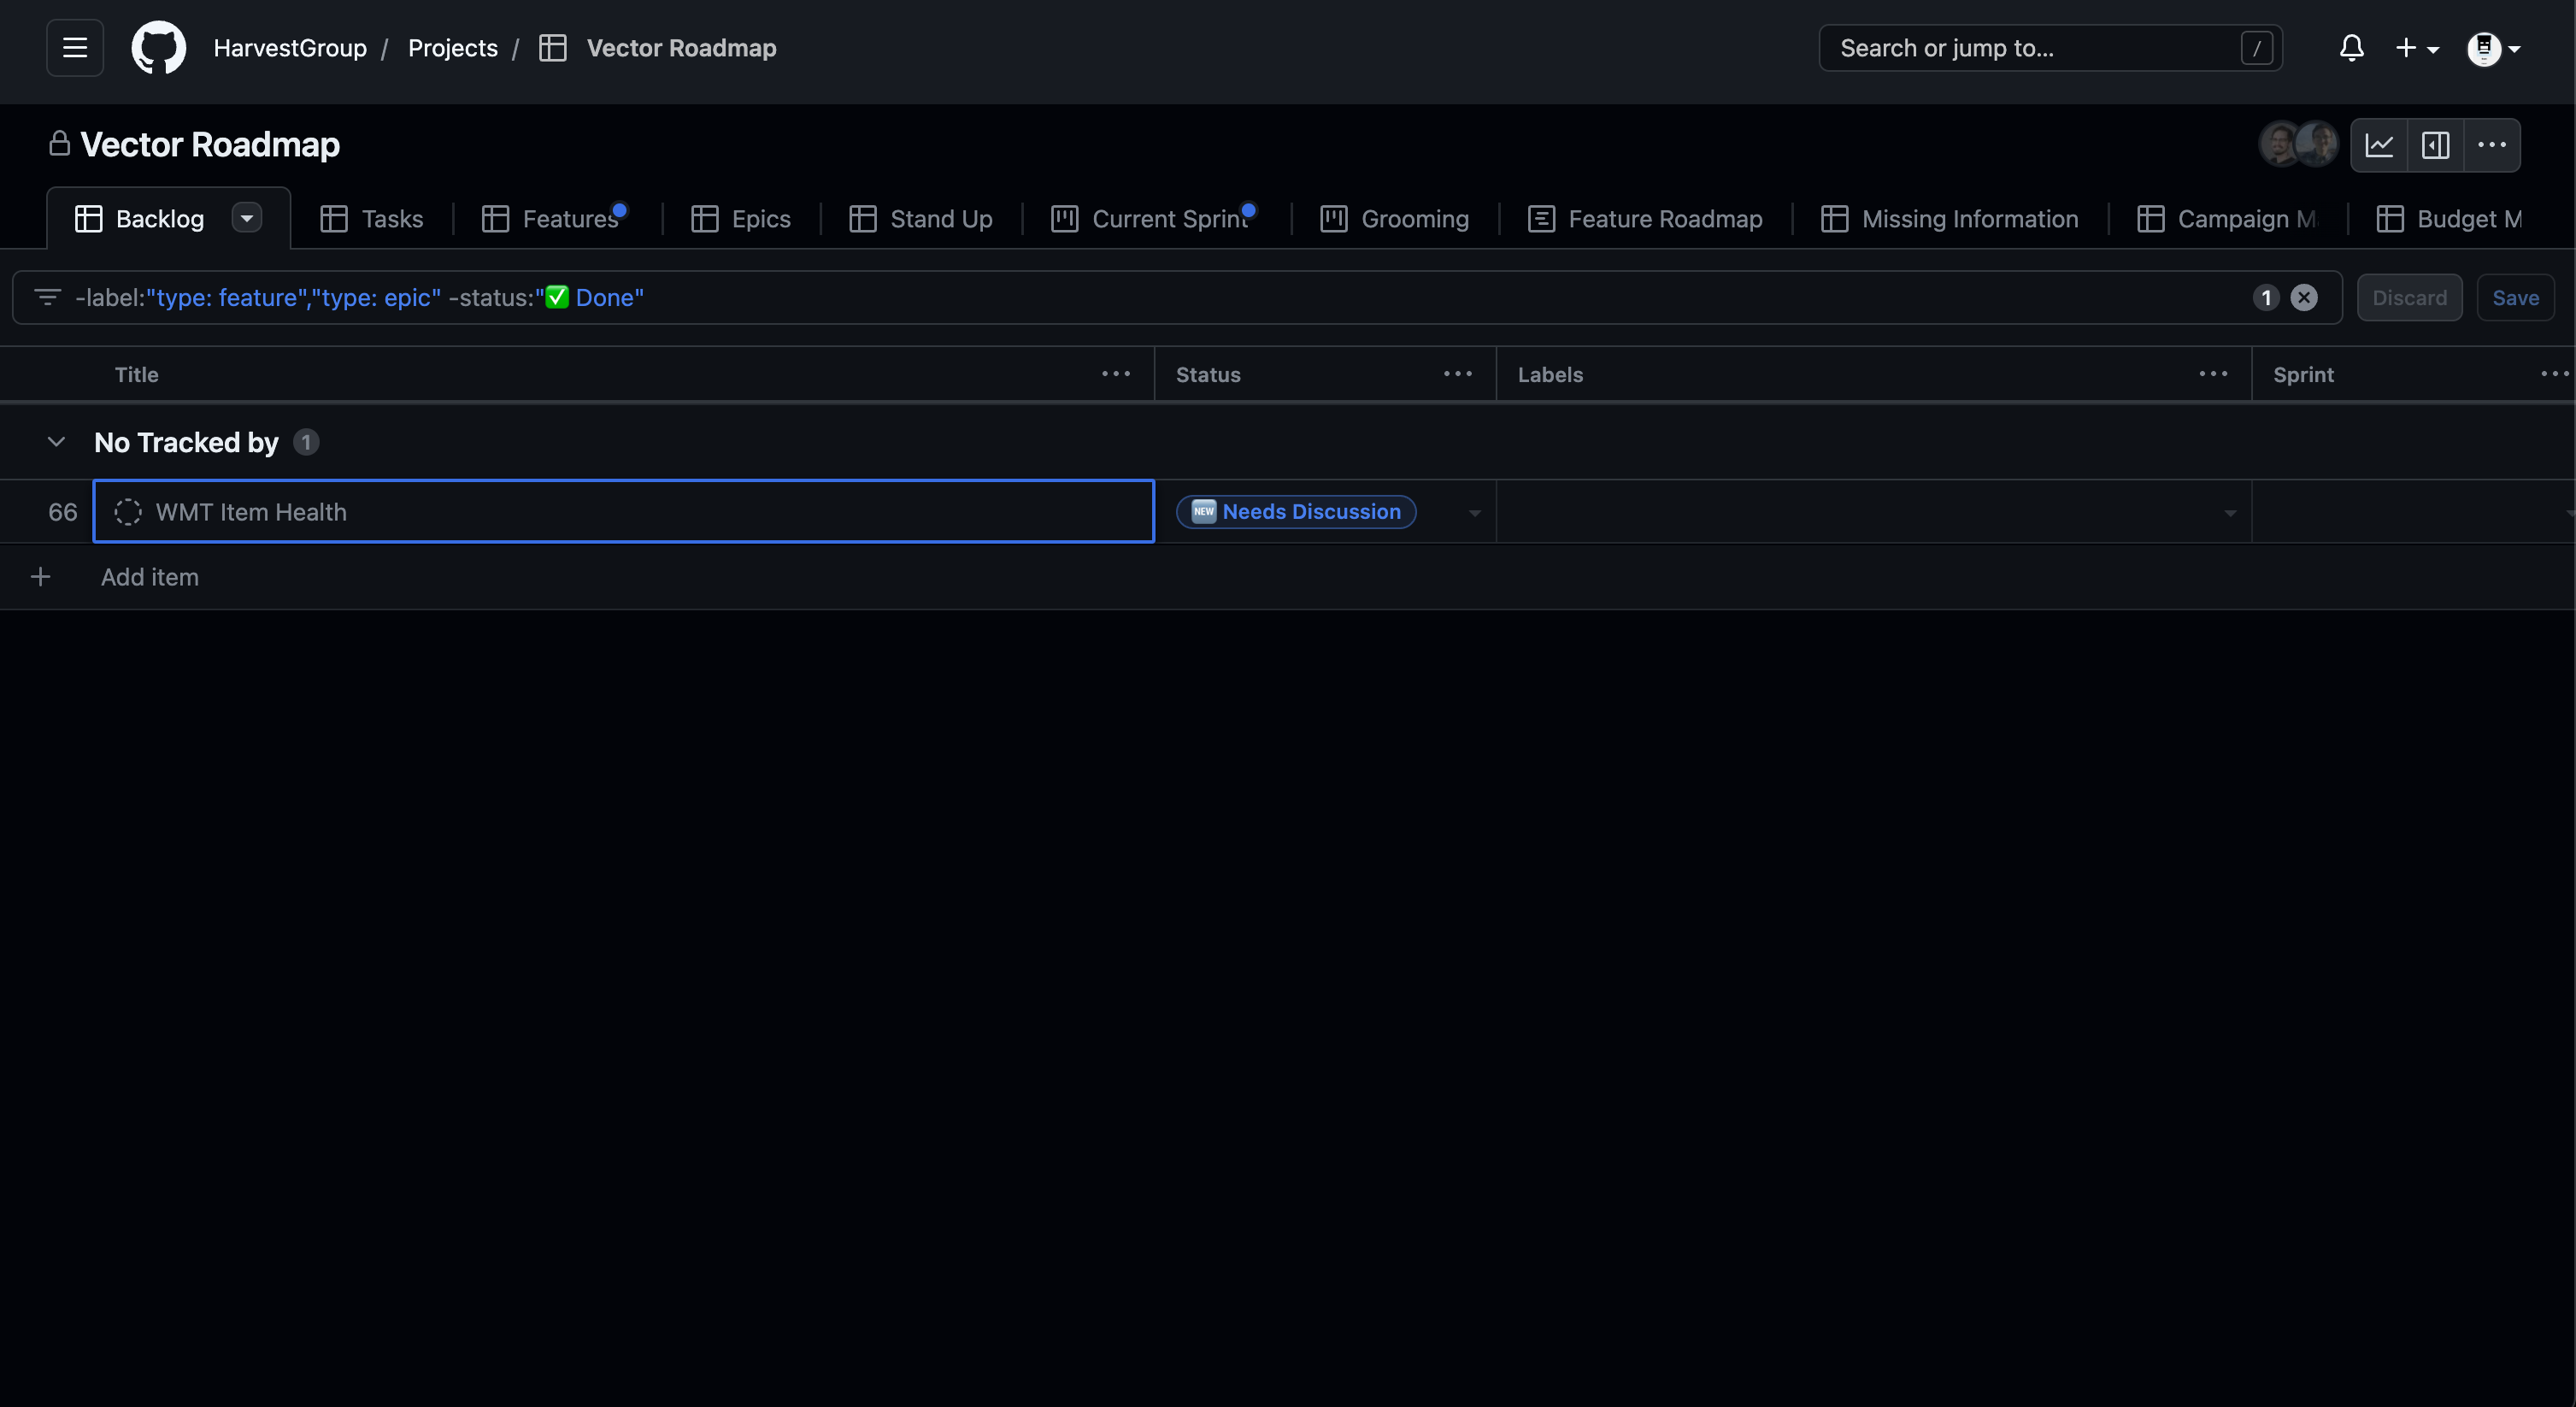The height and width of the screenshot is (1407, 2576).
Task: Open Title column options menu
Action: click(1116, 374)
